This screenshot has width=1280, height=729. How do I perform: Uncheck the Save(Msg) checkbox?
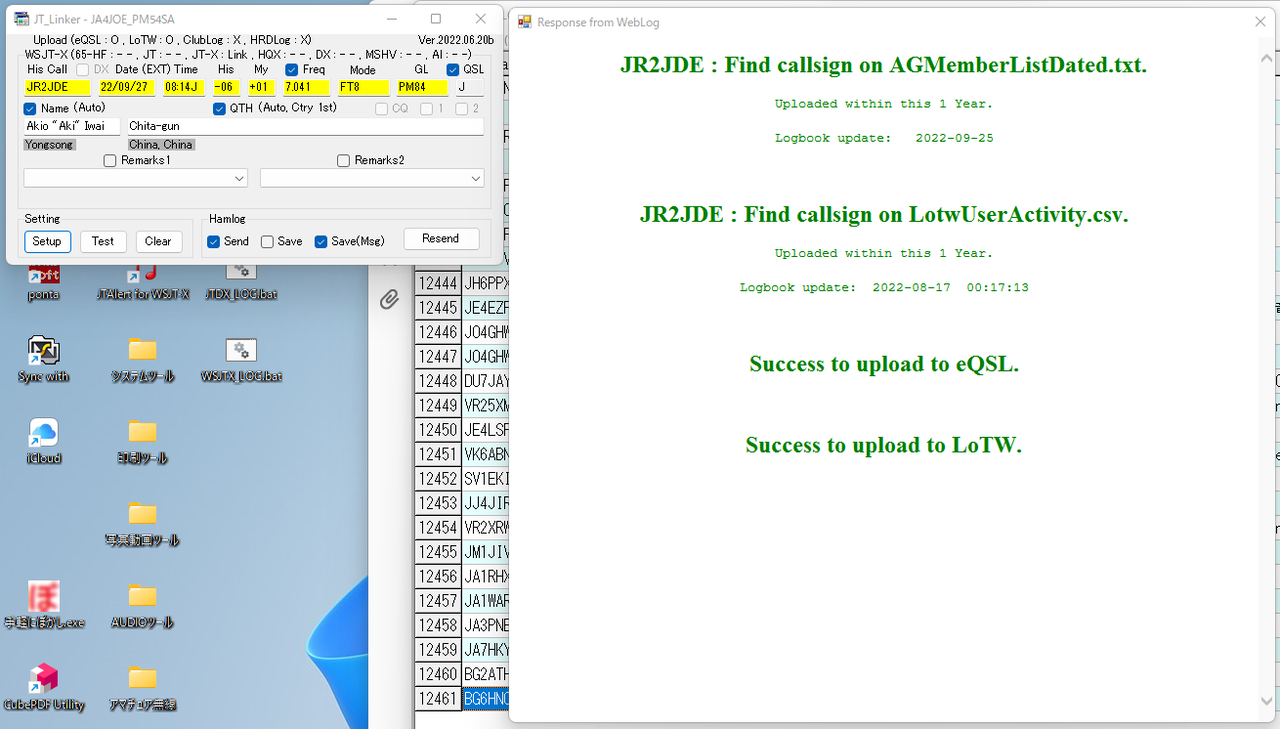(321, 241)
